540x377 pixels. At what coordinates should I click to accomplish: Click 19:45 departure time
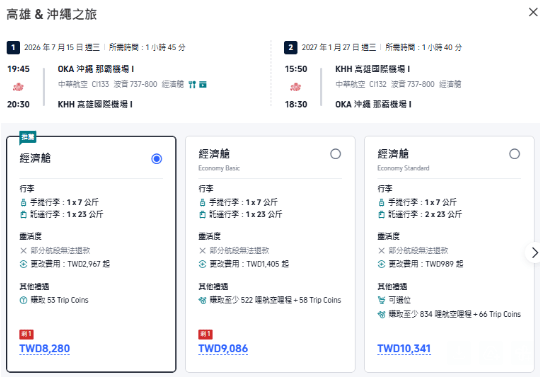click(x=18, y=69)
